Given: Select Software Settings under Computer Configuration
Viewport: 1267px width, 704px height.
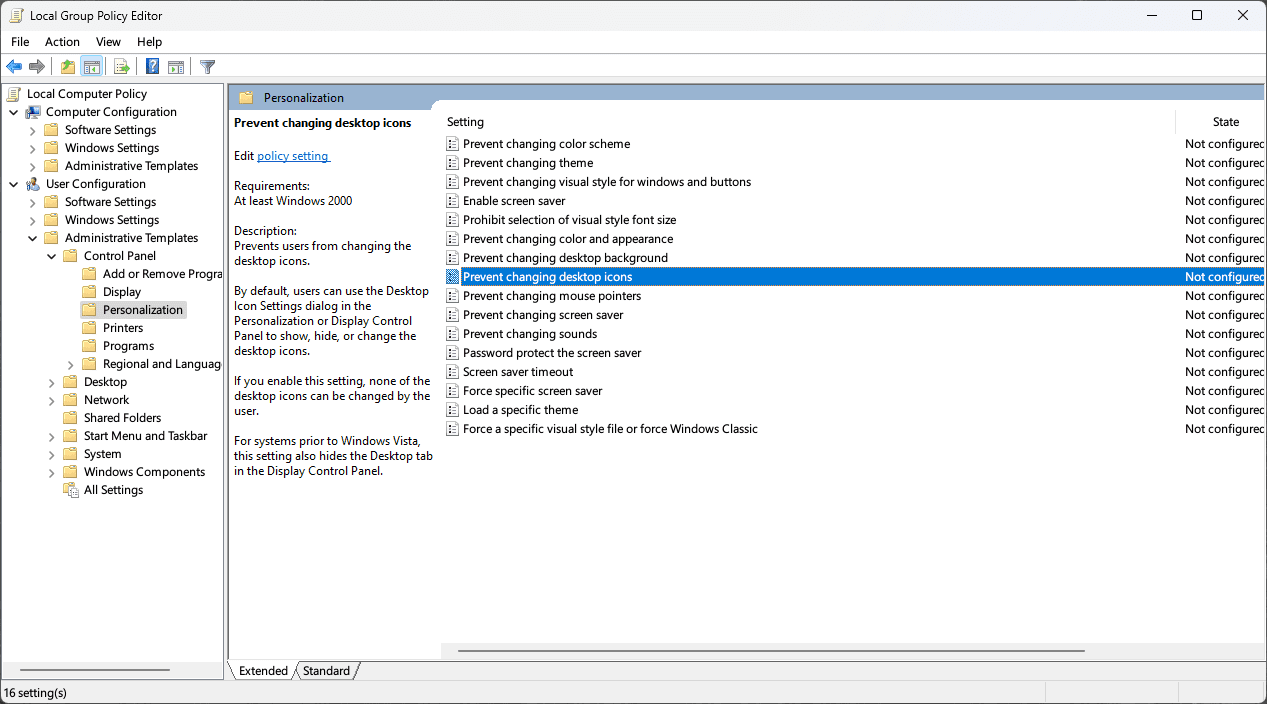Looking at the screenshot, I should point(110,130).
